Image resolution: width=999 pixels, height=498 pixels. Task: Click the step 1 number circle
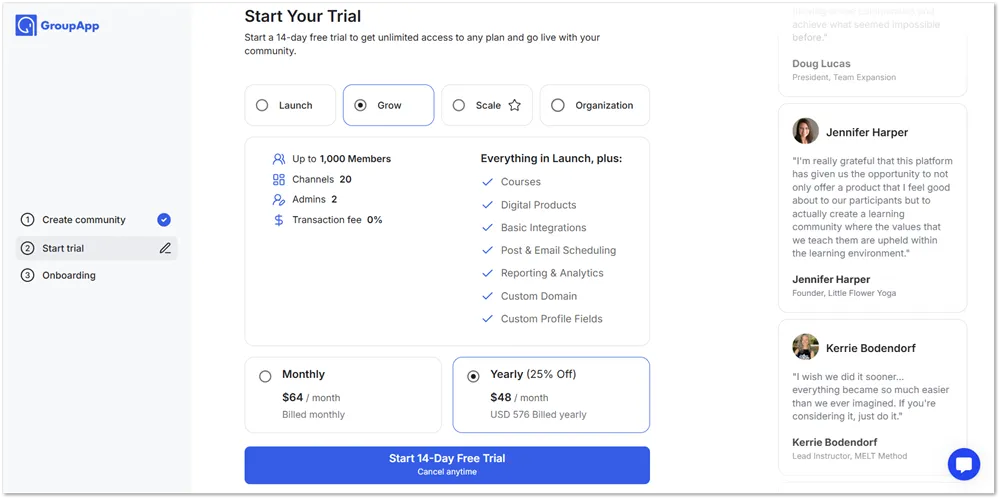pyautogui.click(x=27, y=220)
